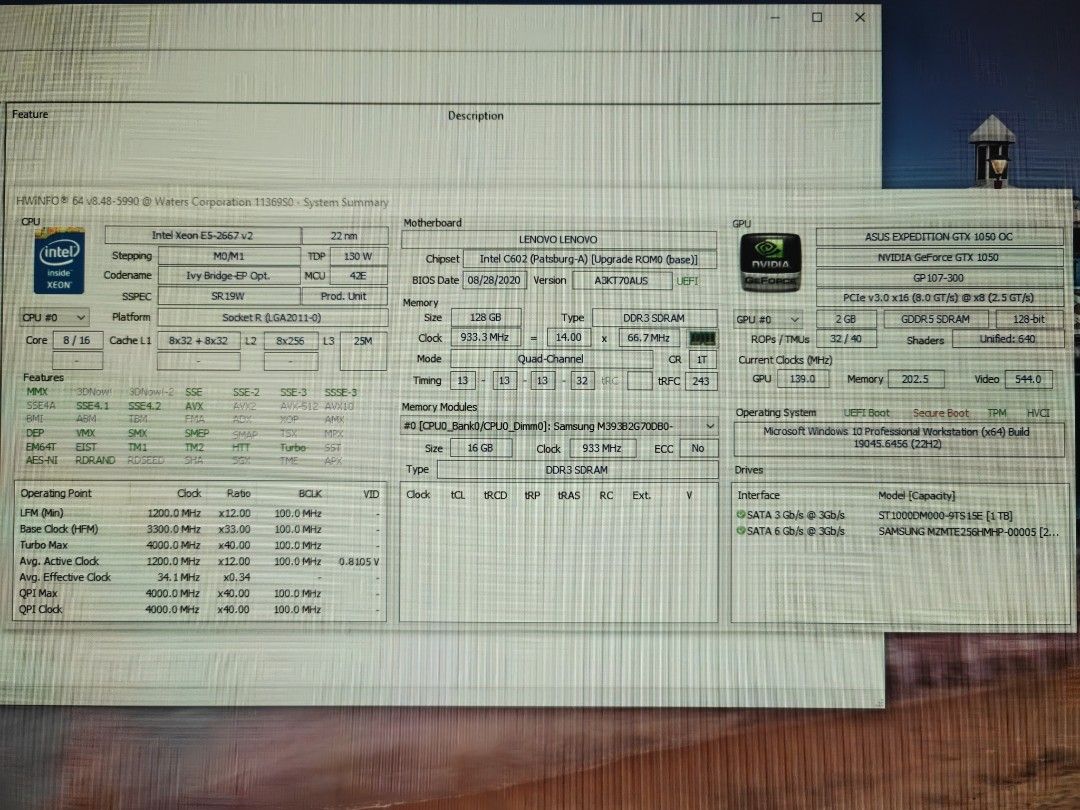Click the A3KT70AUS BIOS version

[x=622, y=280]
